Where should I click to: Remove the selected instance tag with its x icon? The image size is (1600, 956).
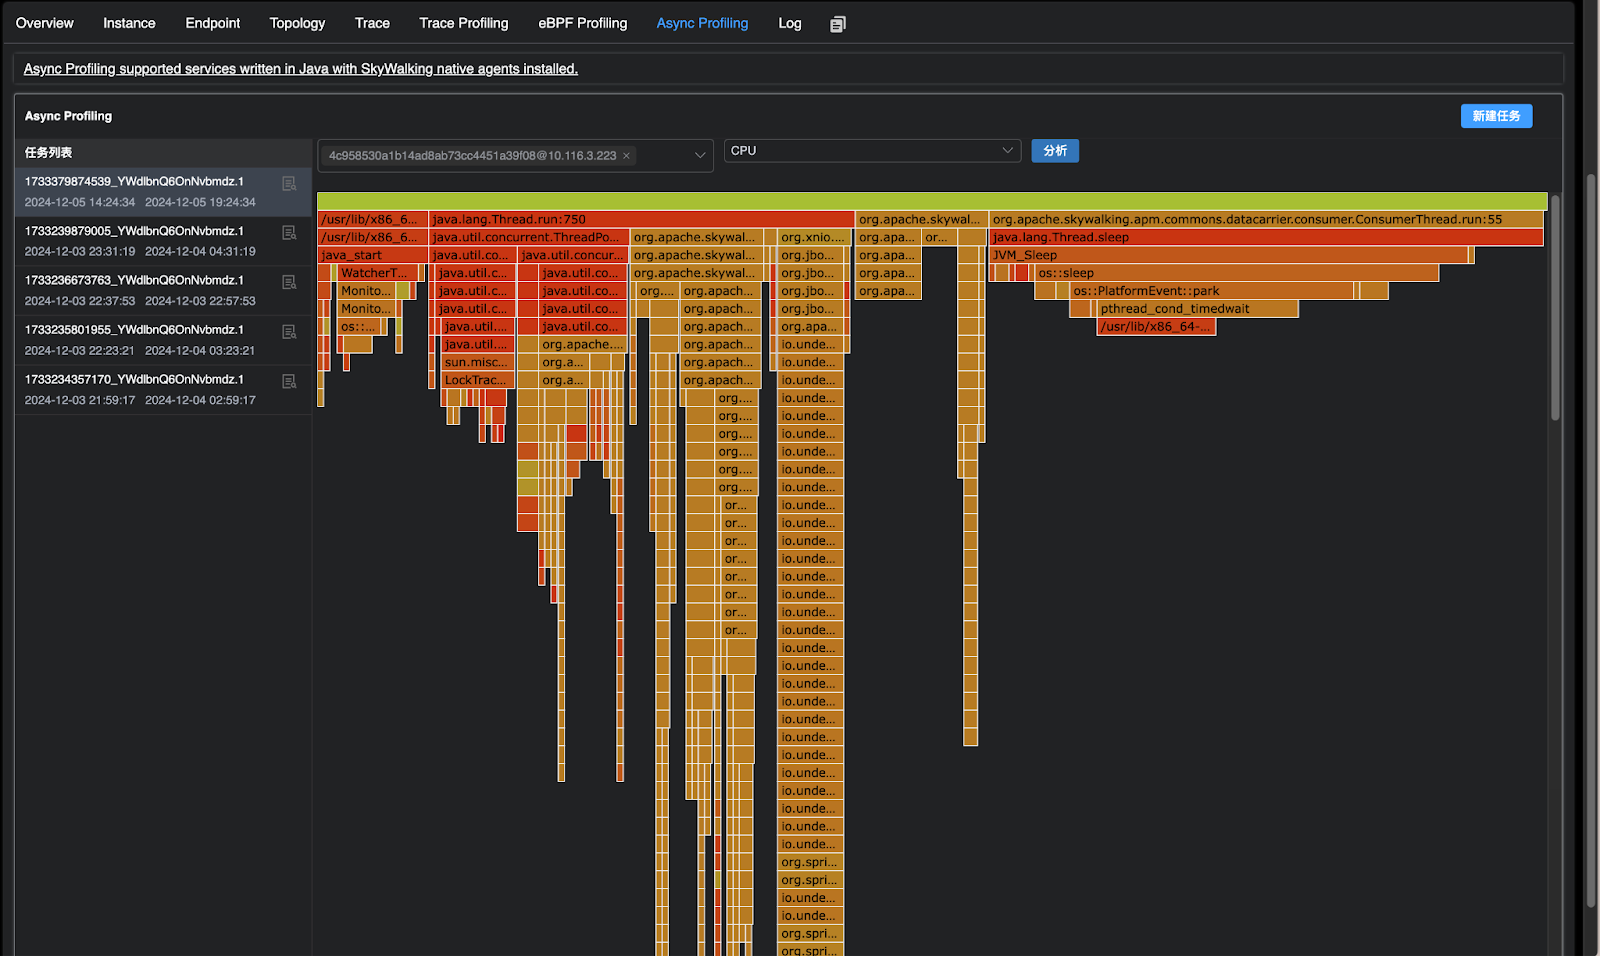pyautogui.click(x=627, y=156)
